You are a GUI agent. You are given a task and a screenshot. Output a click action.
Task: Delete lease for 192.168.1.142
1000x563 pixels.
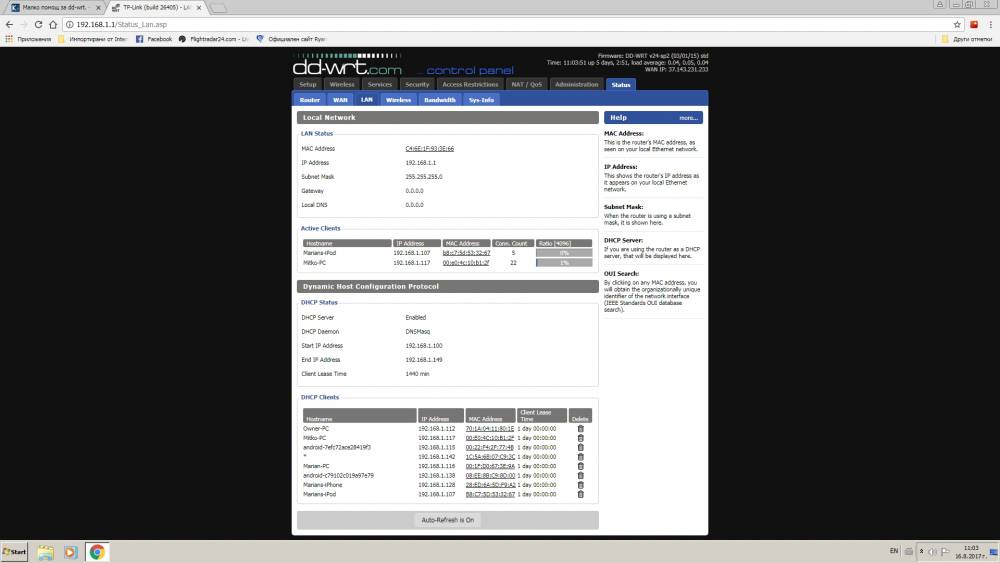click(x=580, y=457)
